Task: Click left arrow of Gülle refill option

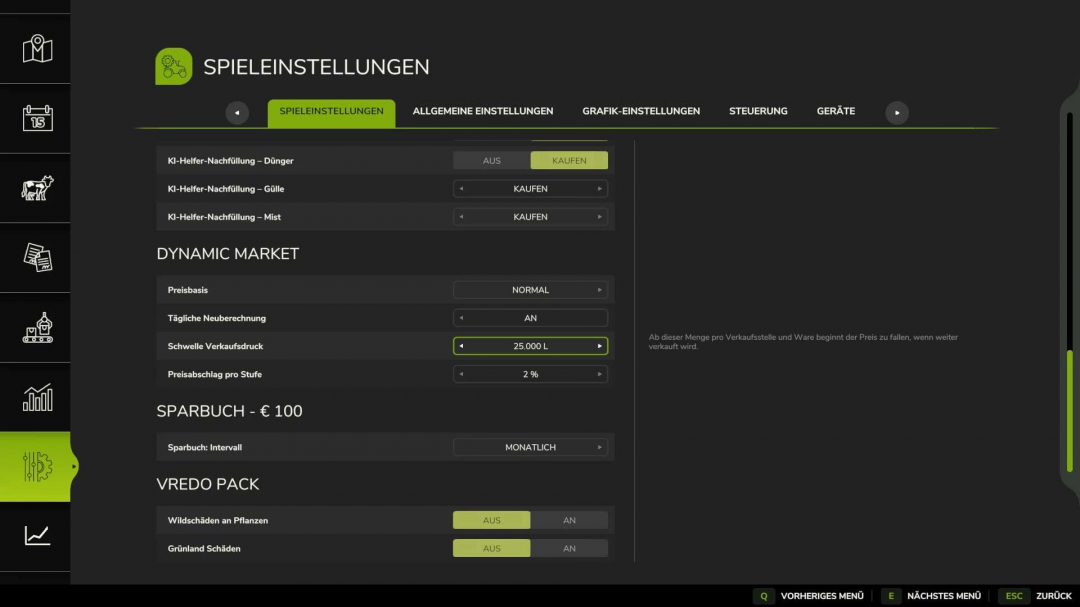Action: pos(461,189)
